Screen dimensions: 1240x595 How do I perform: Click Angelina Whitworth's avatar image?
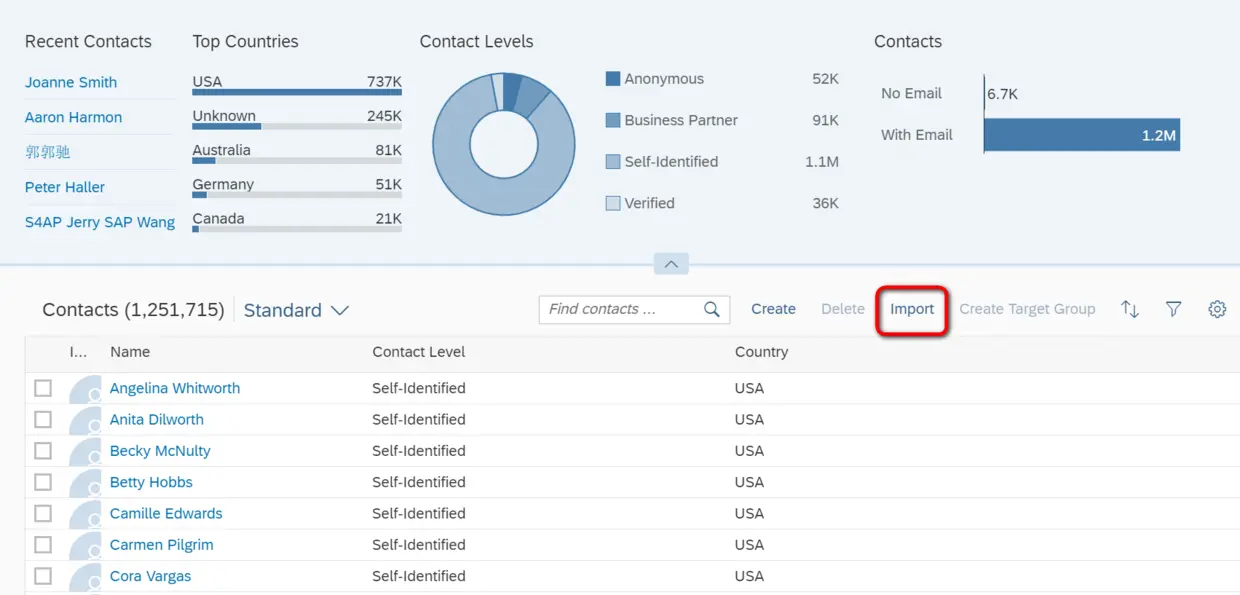86,389
